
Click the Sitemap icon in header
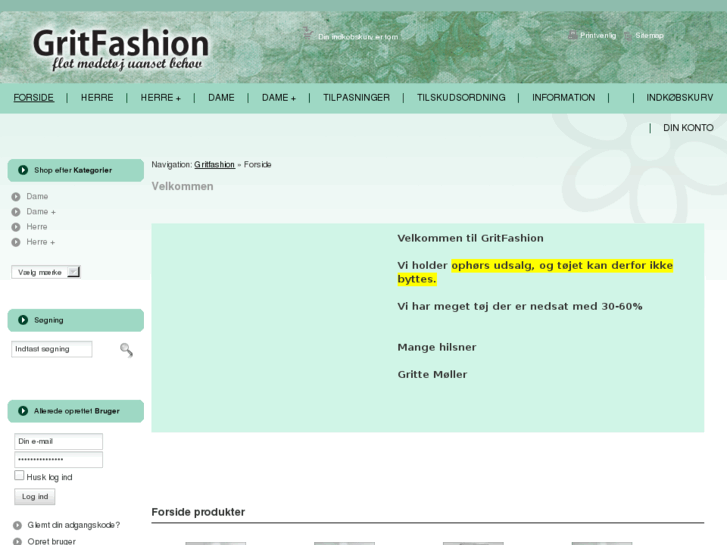pos(628,36)
